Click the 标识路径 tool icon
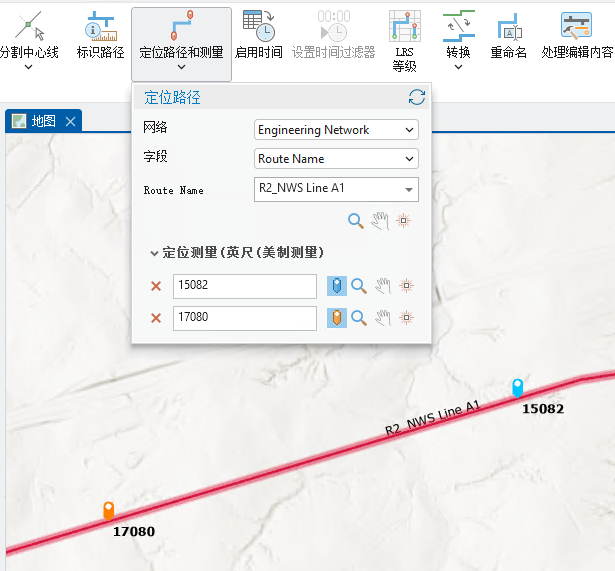Screen dimensions: 615x571 [100, 28]
